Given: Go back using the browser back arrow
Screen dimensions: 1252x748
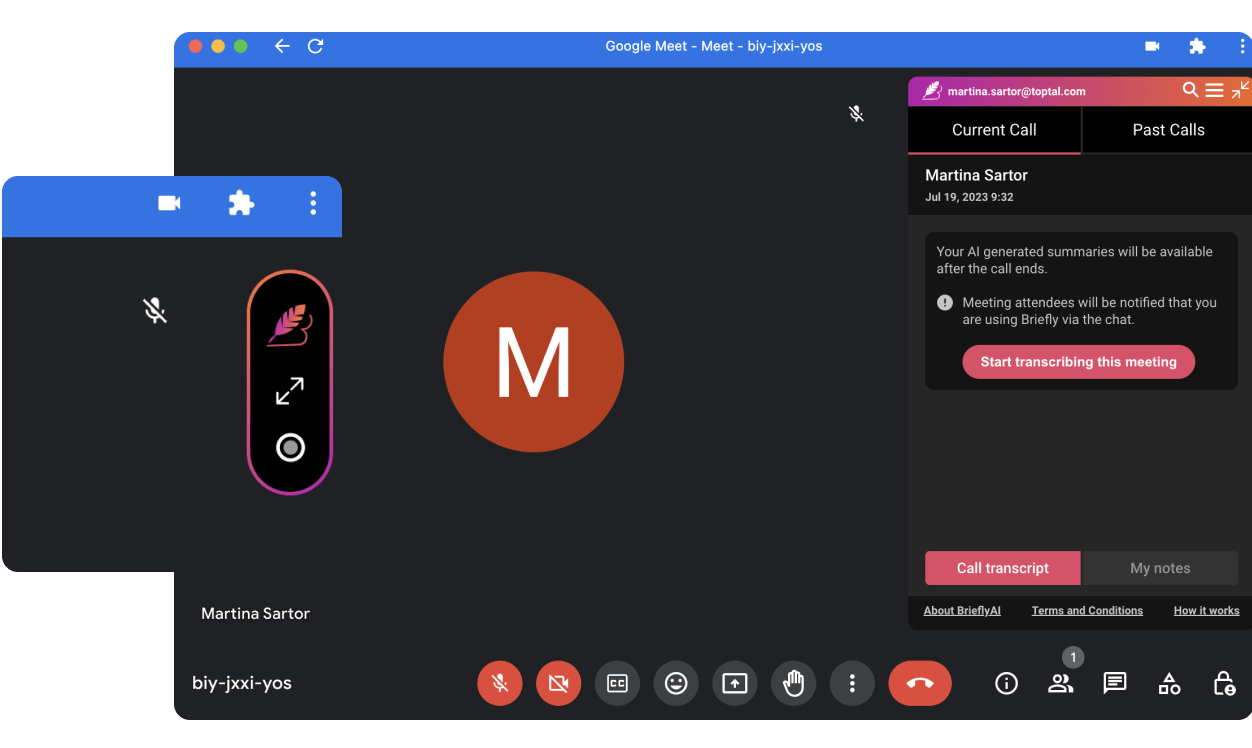Looking at the screenshot, I should click(x=282, y=46).
